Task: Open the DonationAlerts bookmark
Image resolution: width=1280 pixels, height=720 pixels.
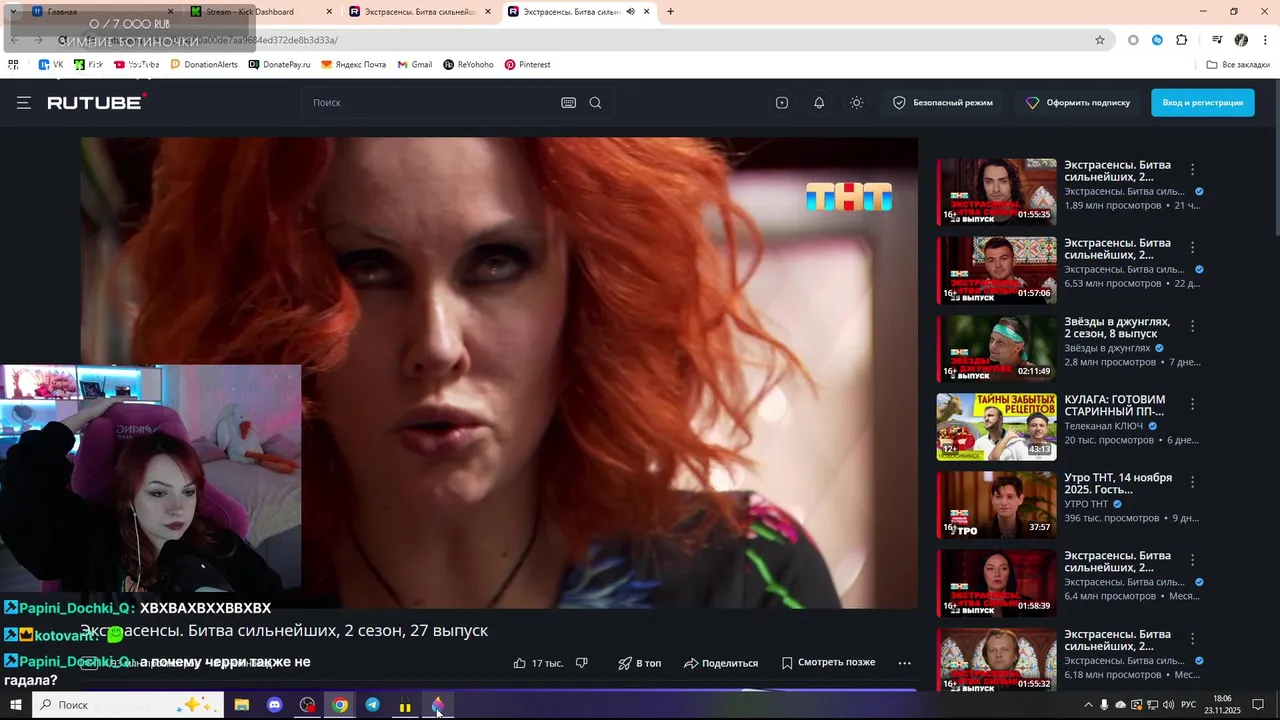Action: pos(204,64)
